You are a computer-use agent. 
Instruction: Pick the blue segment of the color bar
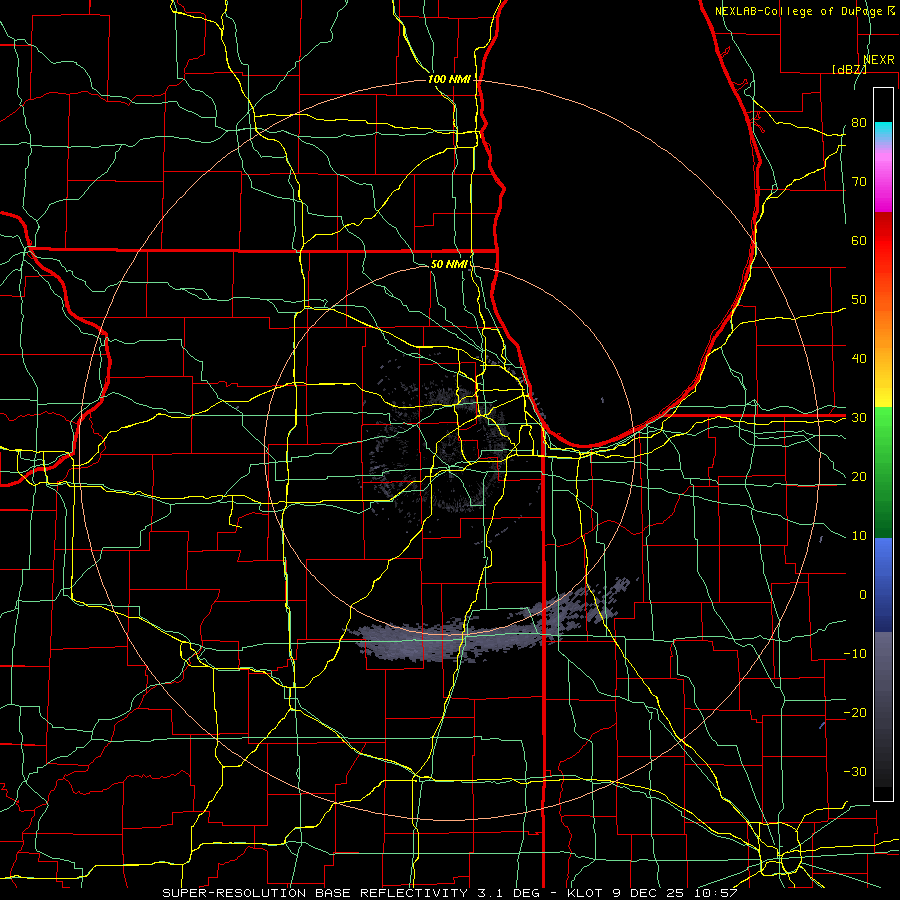(883, 584)
